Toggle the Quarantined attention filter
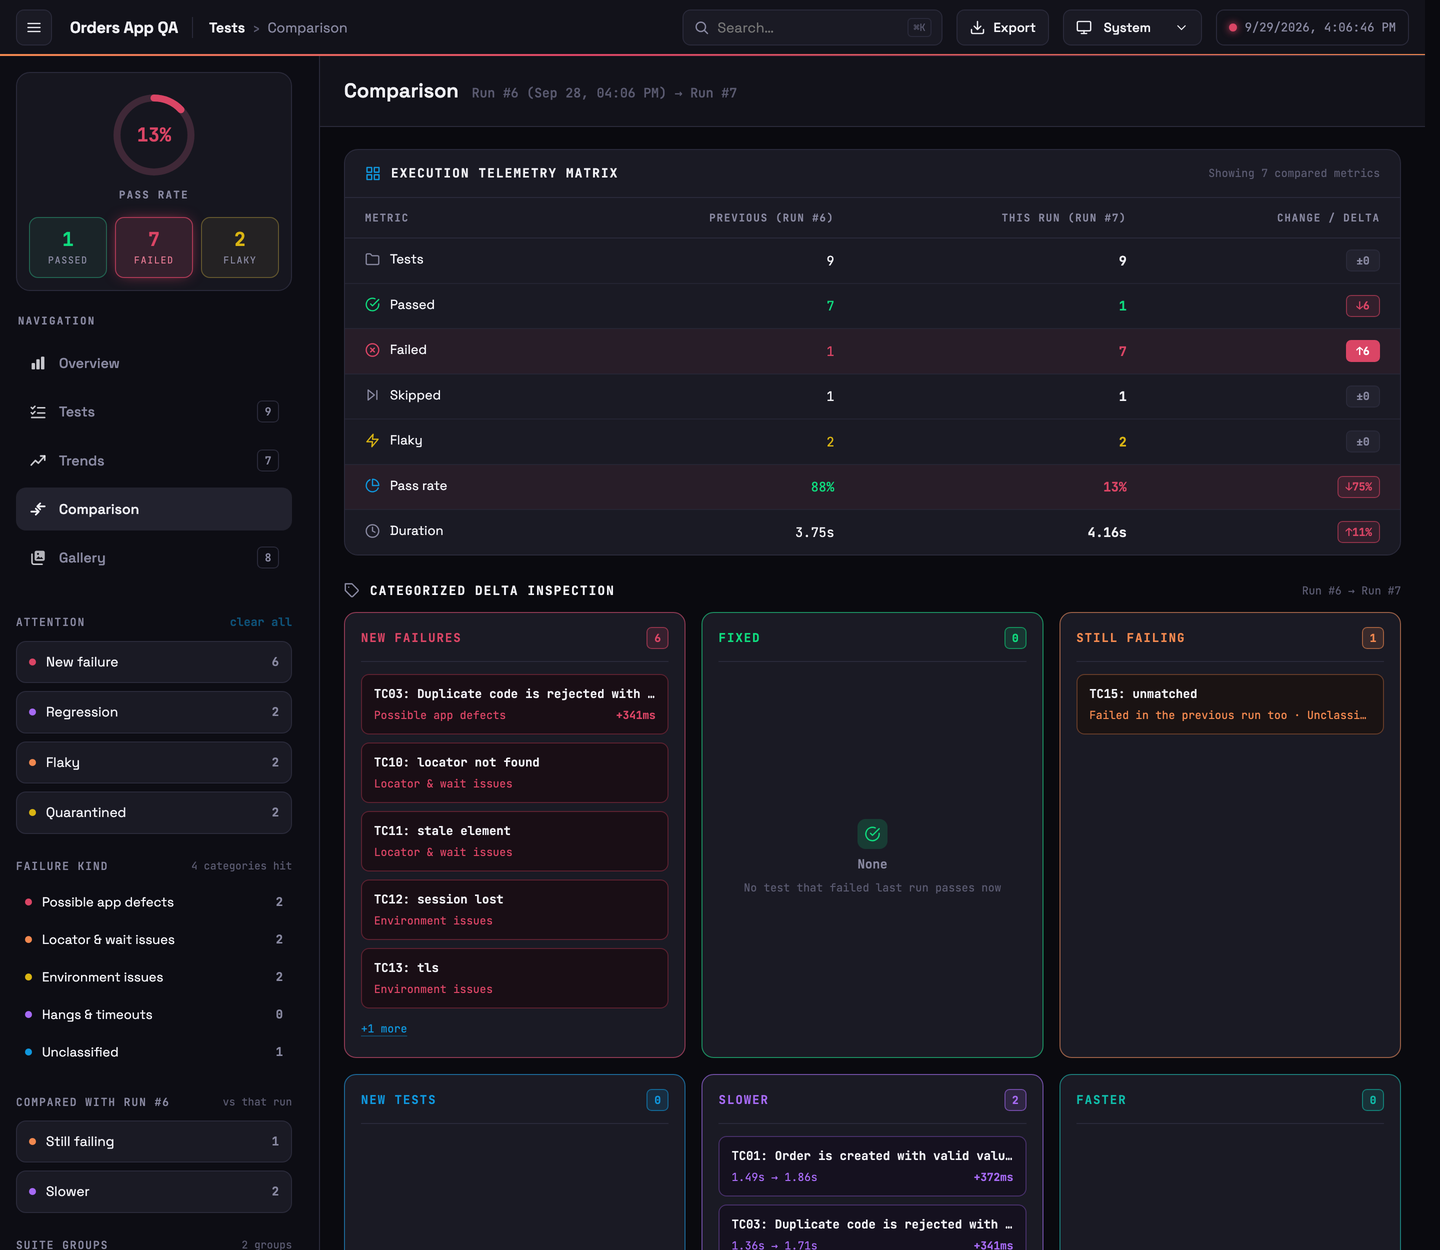Screen dimensions: 1440x1250 coord(154,813)
